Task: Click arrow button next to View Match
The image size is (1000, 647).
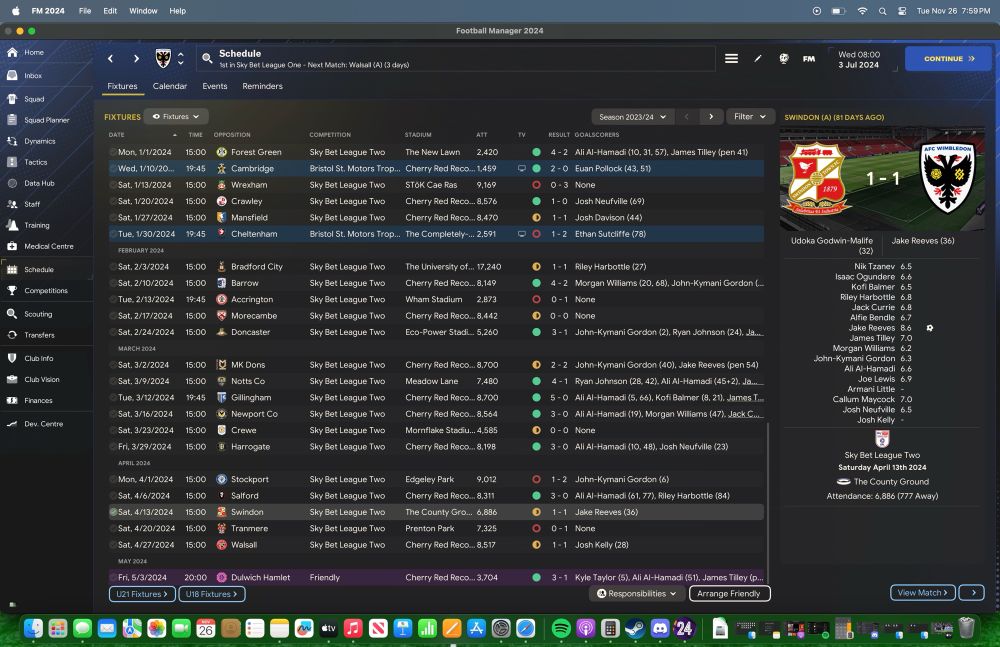Action: [972, 593]
